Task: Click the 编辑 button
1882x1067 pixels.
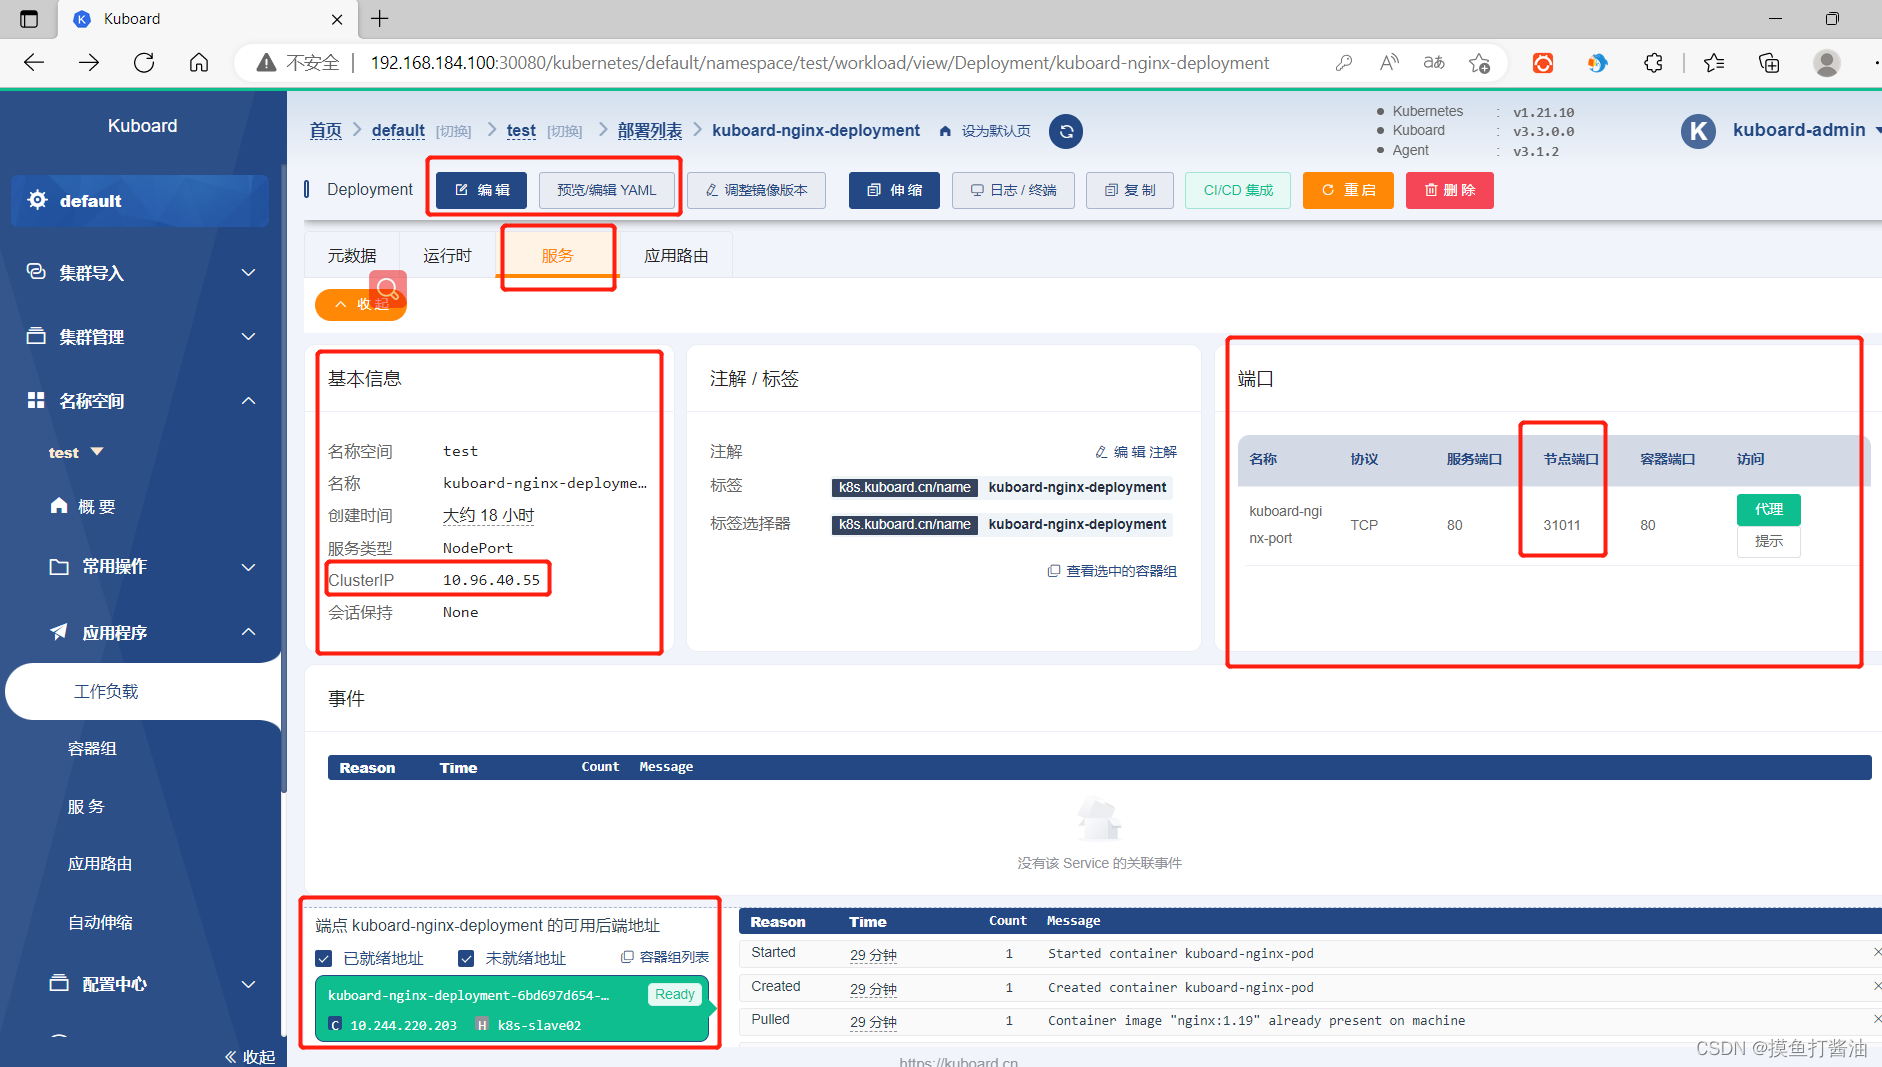Action: (482, 190)
